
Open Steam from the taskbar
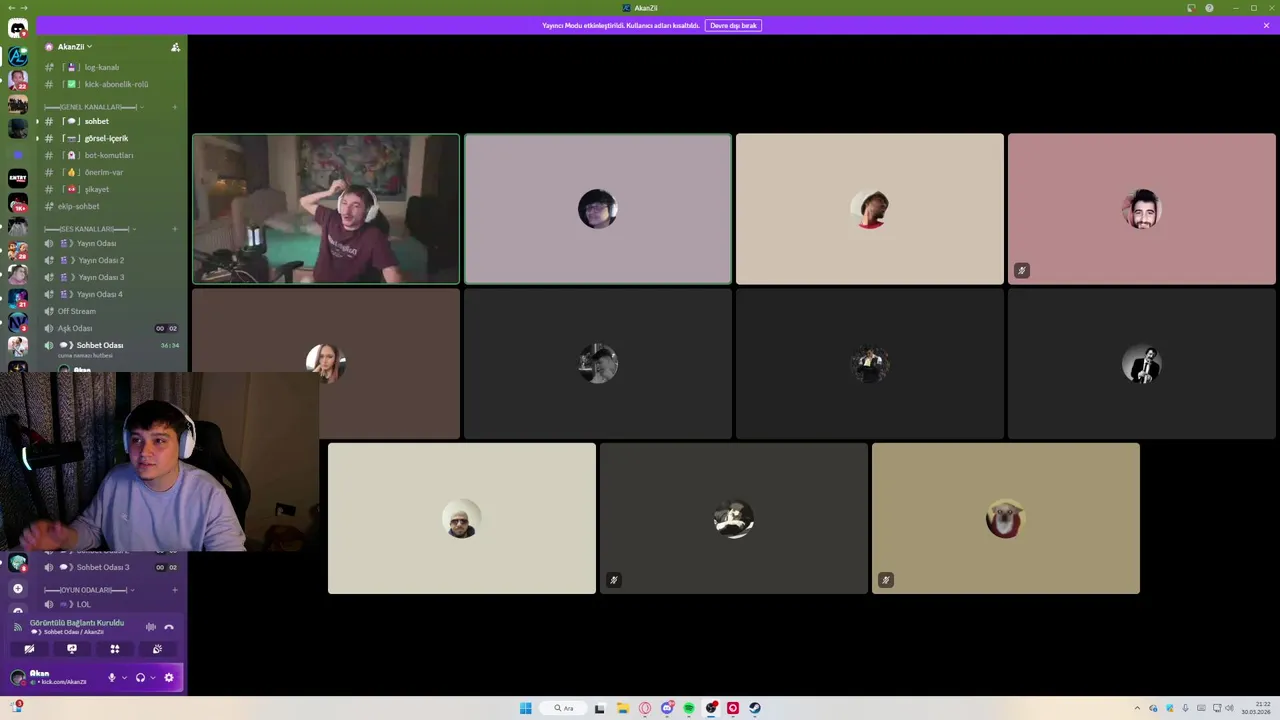755,708
